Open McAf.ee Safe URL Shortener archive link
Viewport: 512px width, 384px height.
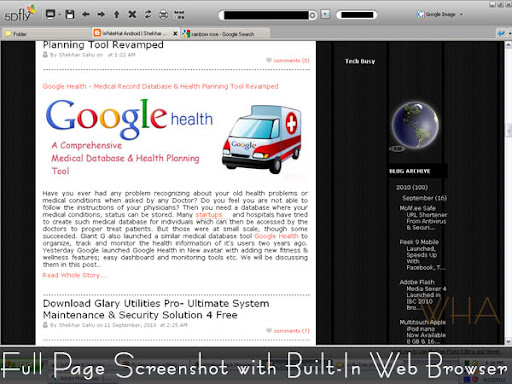(x=423, y=218)
